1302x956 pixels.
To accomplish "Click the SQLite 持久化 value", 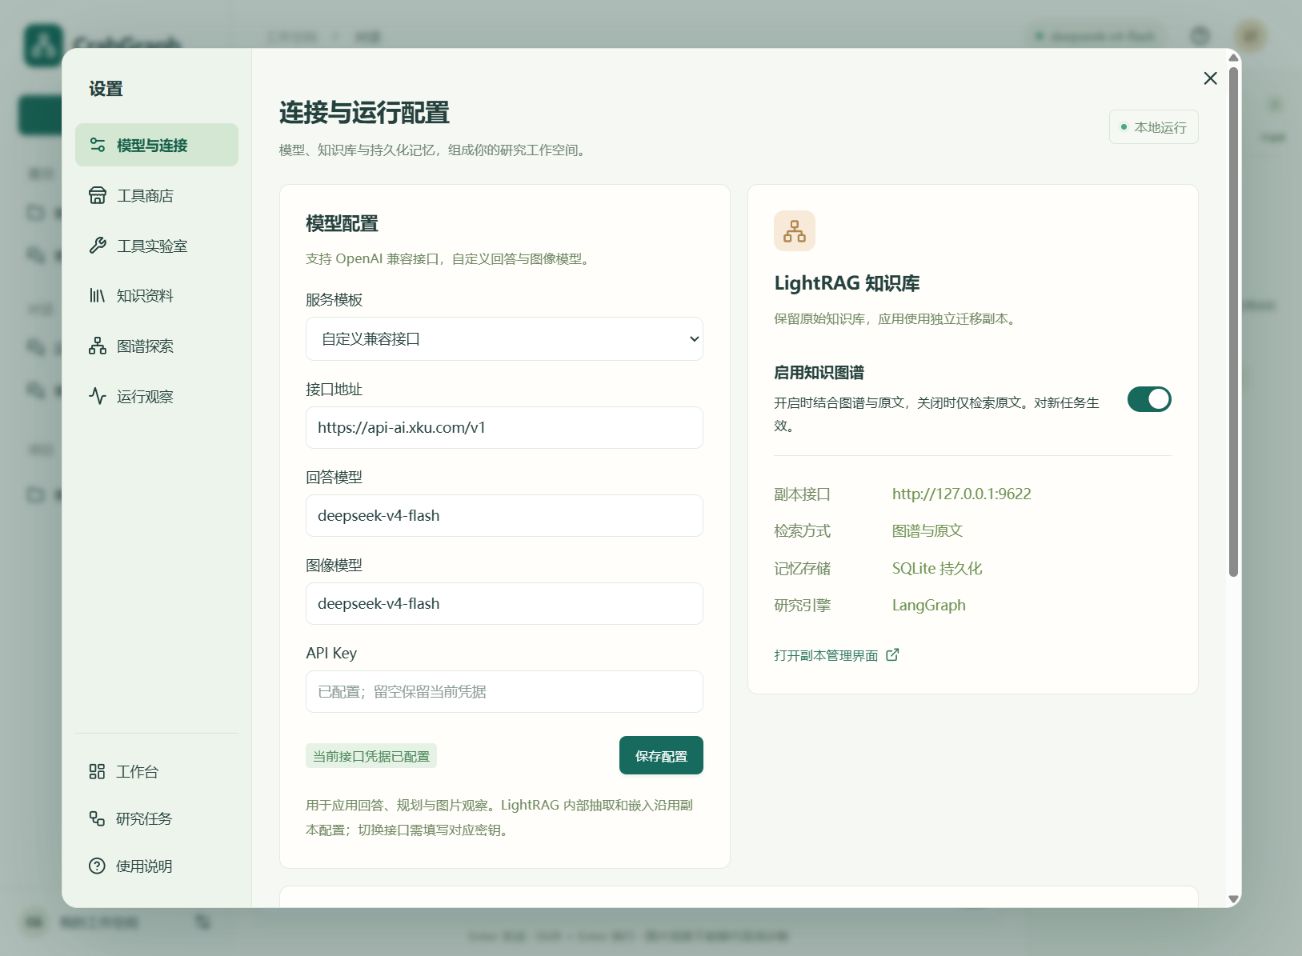I will tap(937, 568).
